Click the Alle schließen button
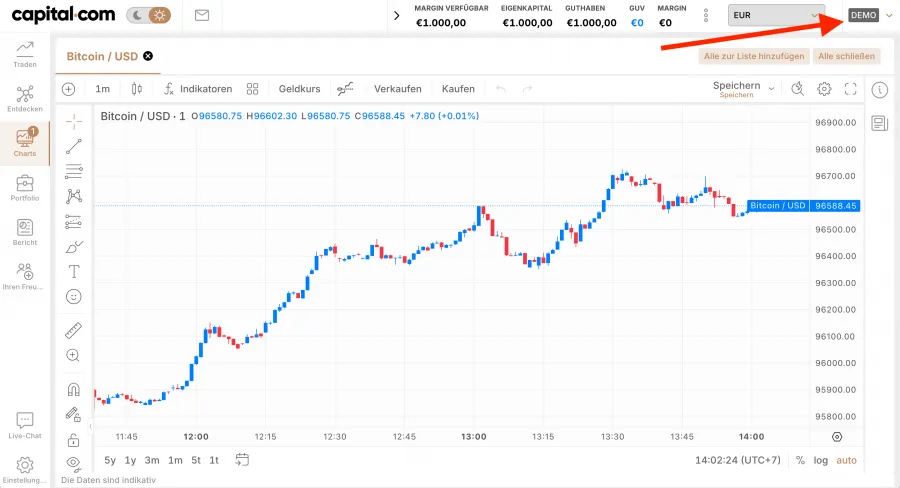The width and height of the screenshot is (900, 488). (x=846, y=56)
